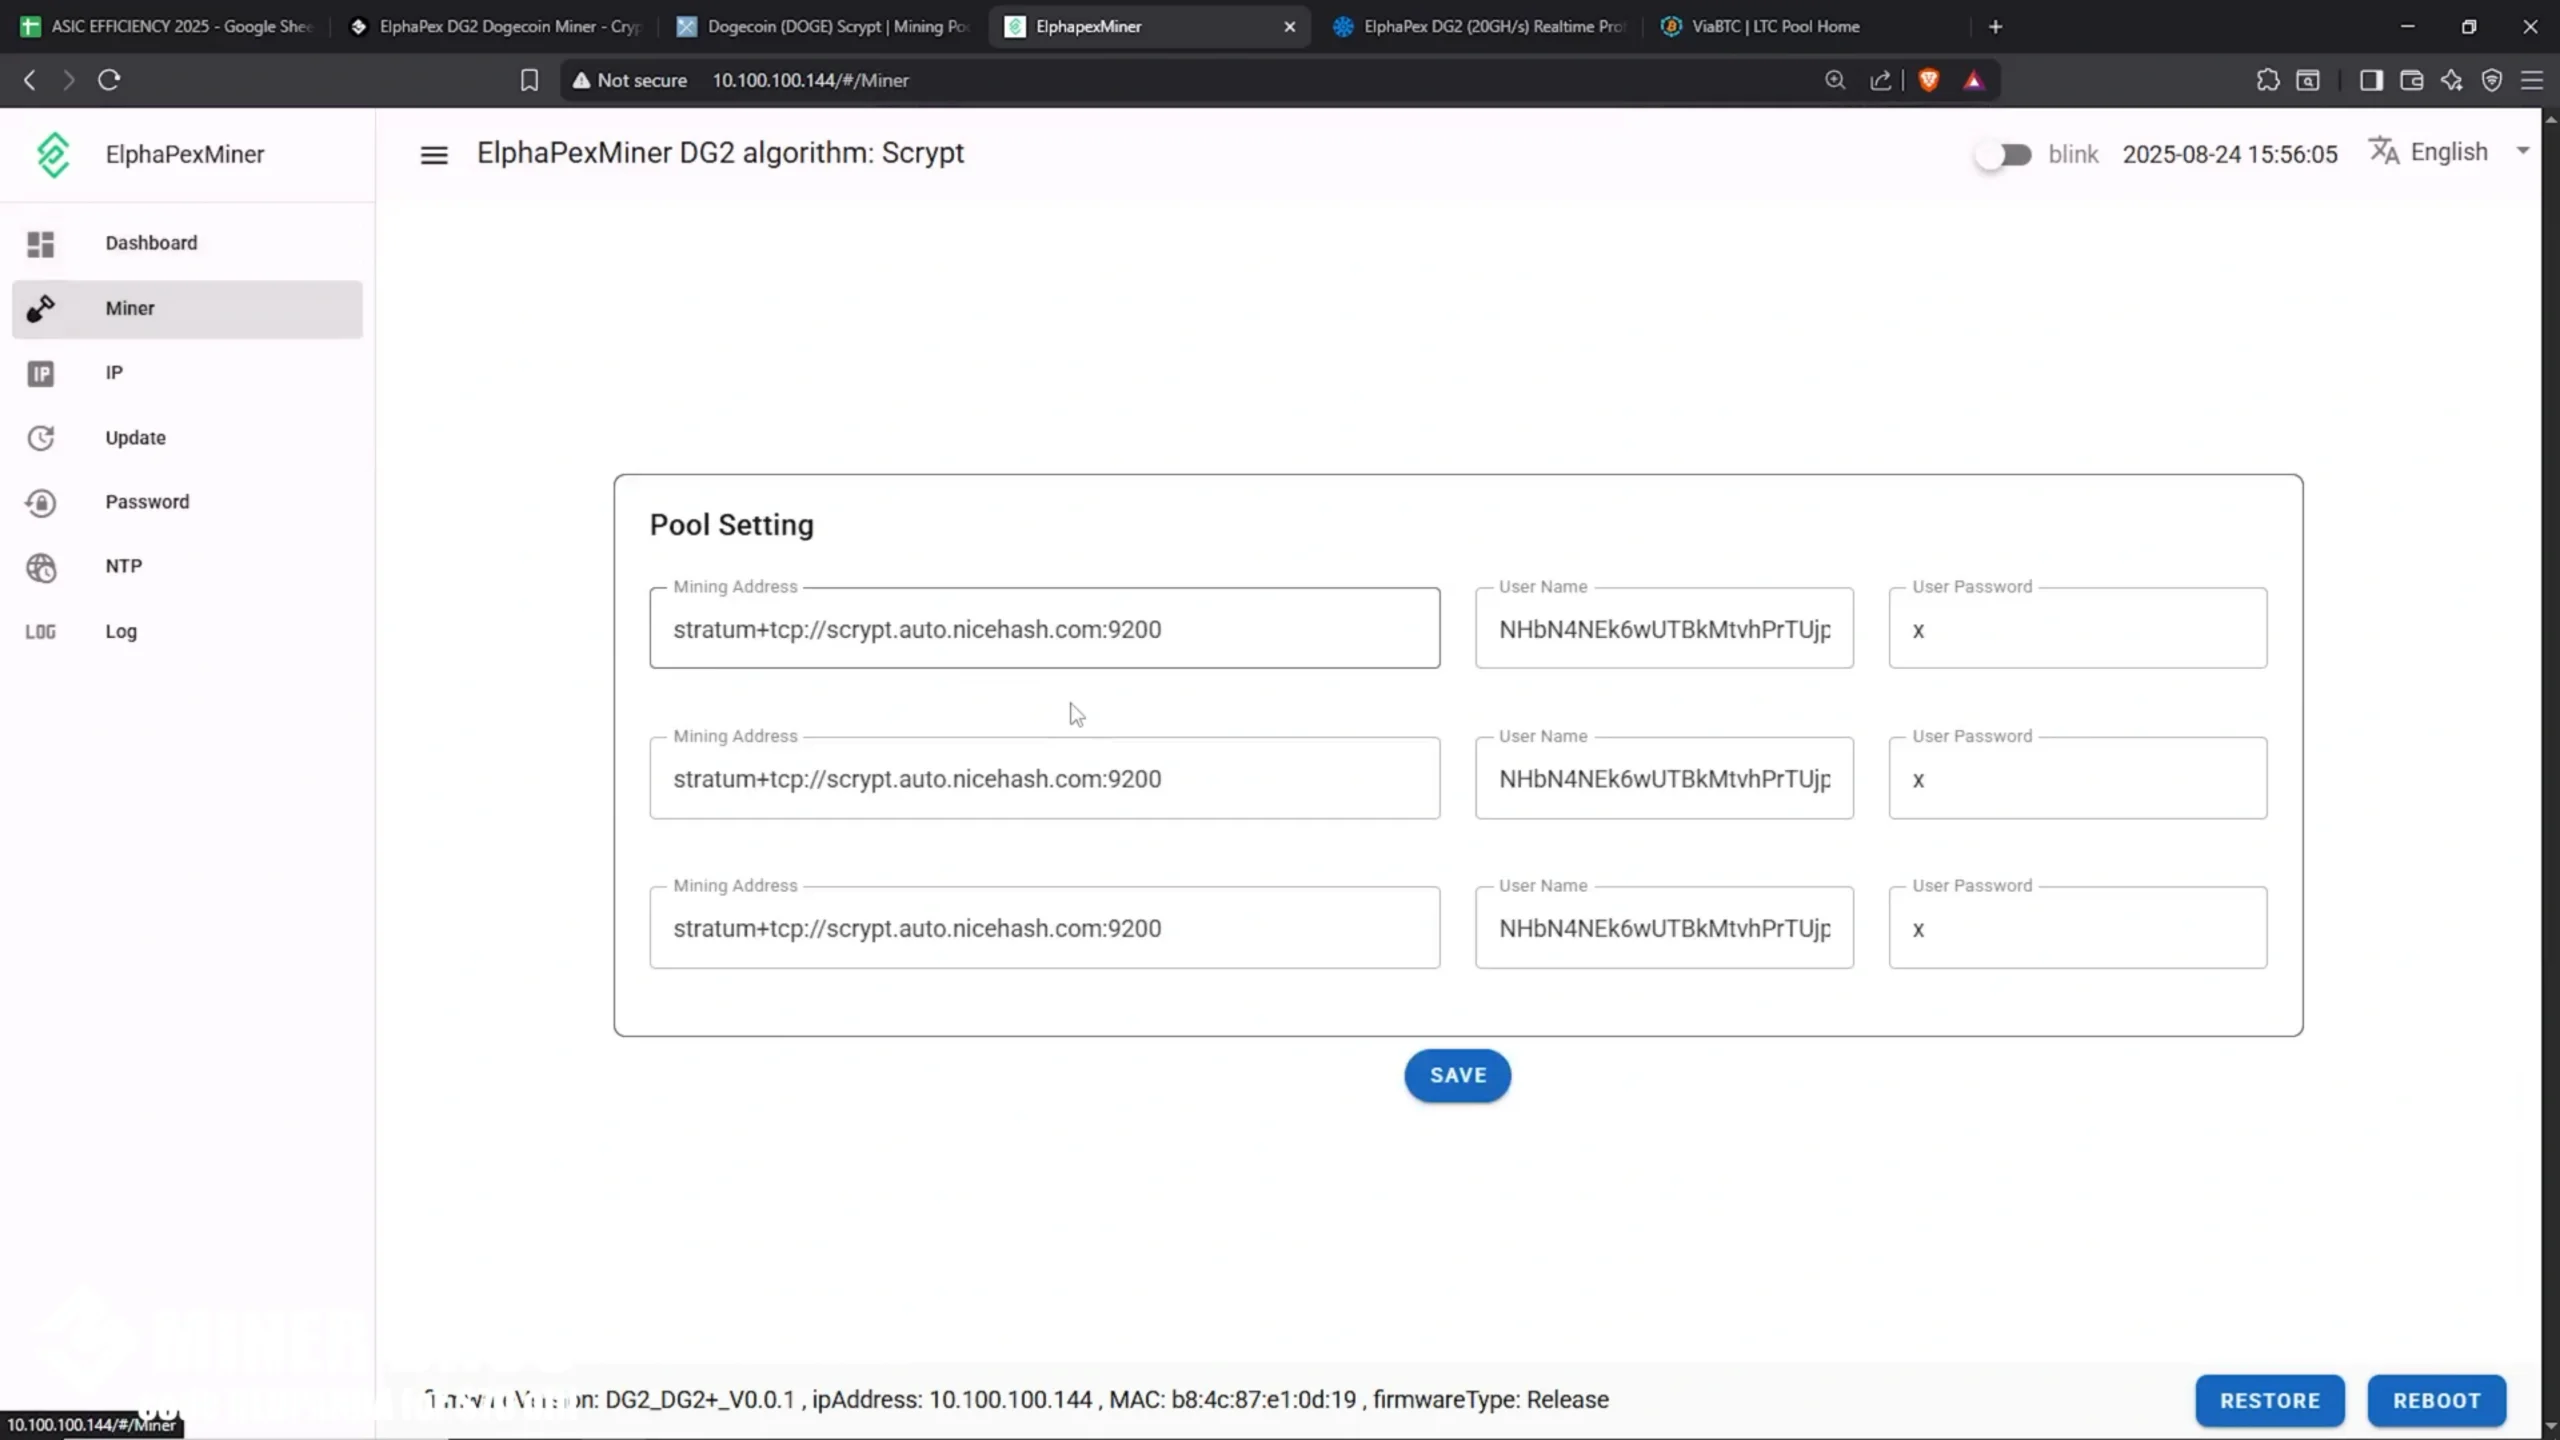Image resolution: width=2560 pixels, height=1440 pixels.
Task: Open the Password menu item
Action: pos(187,503)
